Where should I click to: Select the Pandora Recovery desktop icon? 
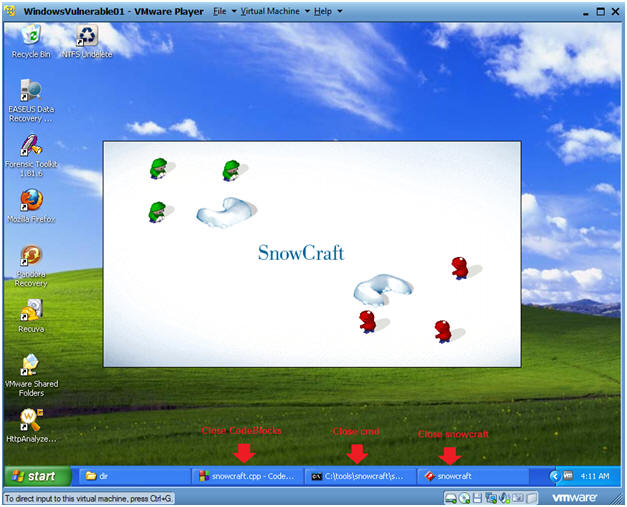click(x=31, y=266)
